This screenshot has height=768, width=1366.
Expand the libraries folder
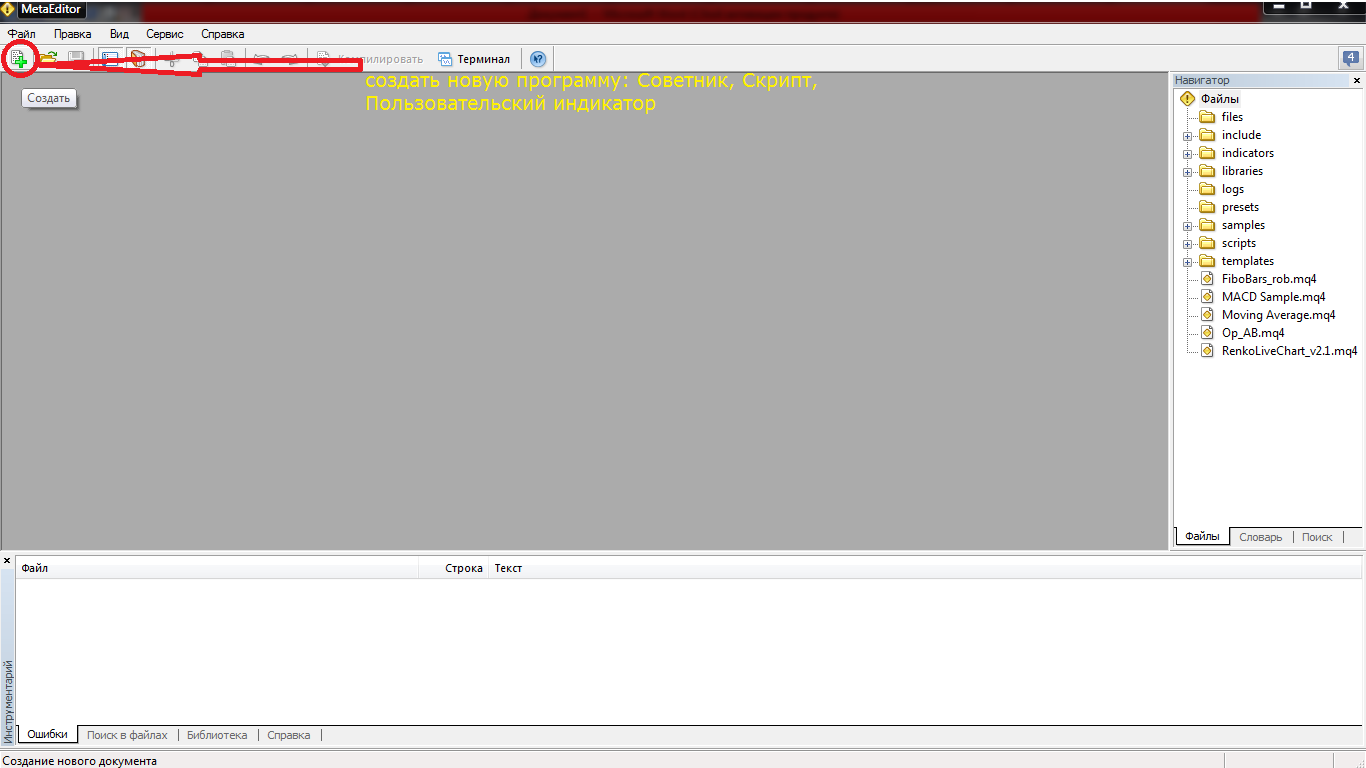pos(1188,172)
